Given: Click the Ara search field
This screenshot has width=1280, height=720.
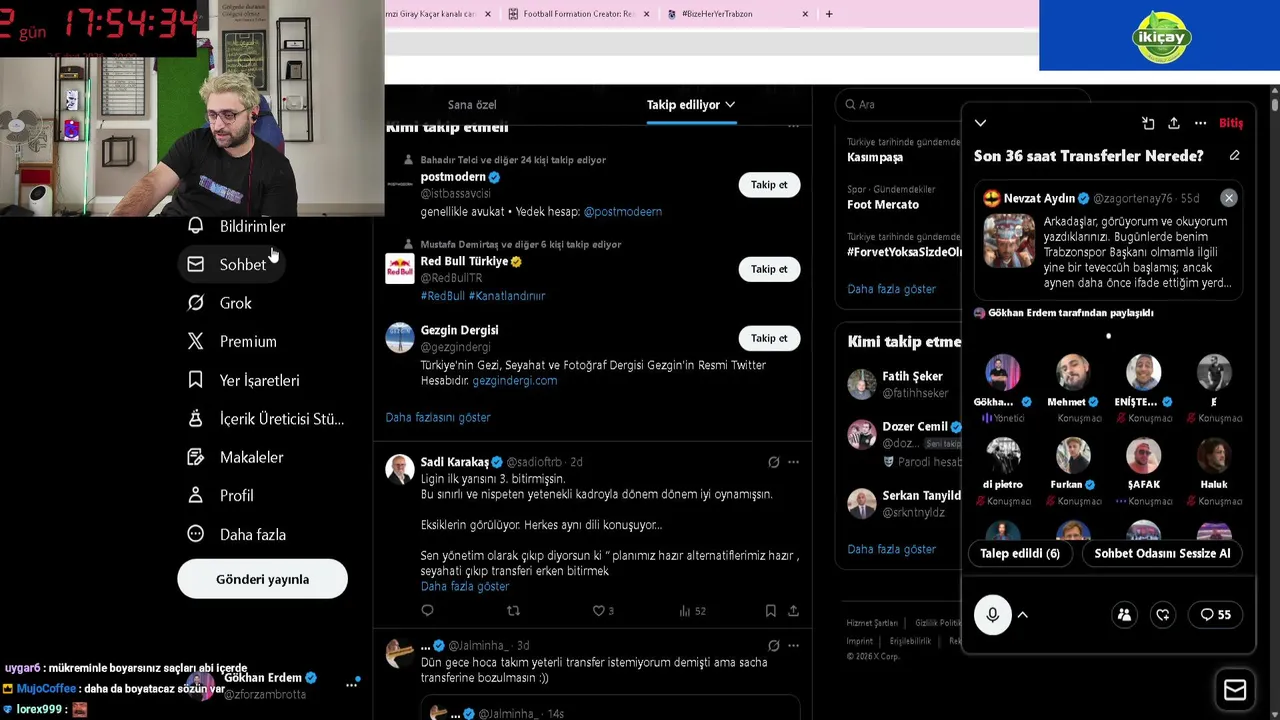Looking at the screenshot, I should [x=960, y=104].
